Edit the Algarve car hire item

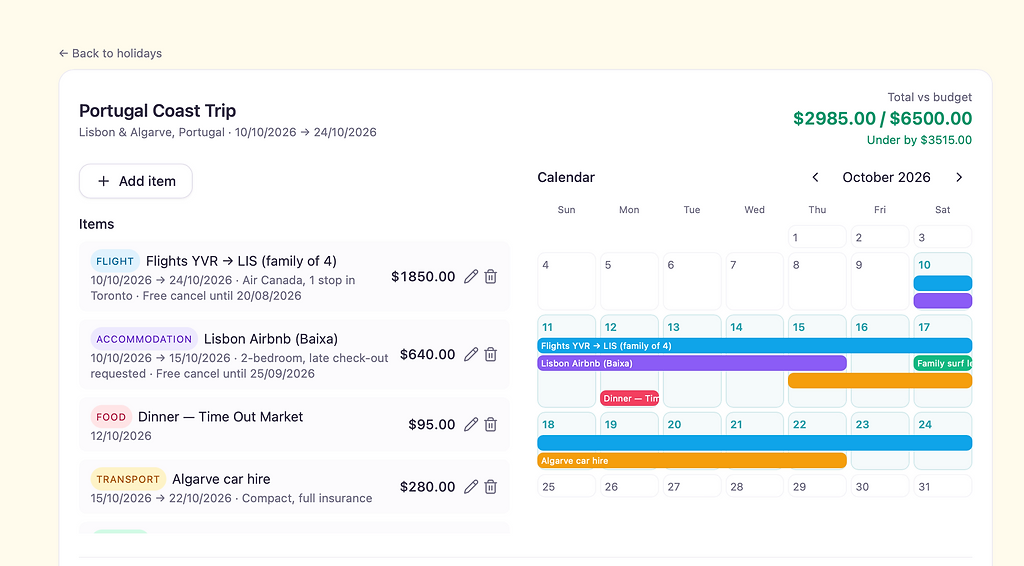click(x=471, y=487)
